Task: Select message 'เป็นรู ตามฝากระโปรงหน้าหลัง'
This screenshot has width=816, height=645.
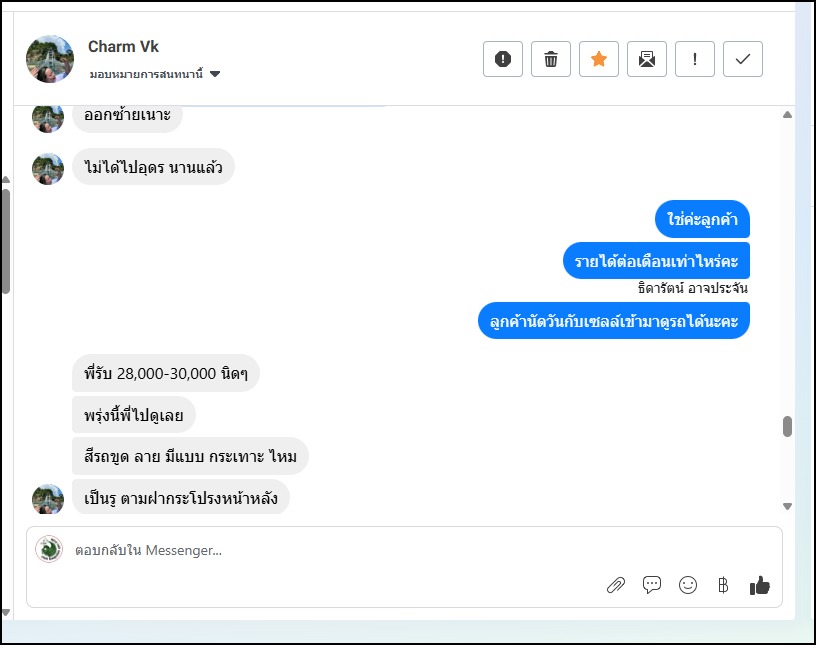Action: [181, 498]
